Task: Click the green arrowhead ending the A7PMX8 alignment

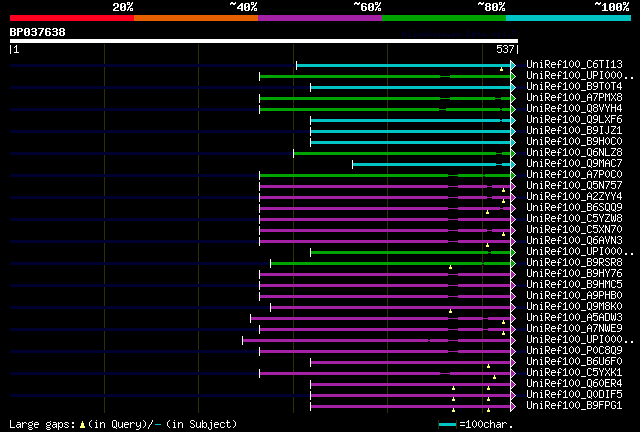Action: (513, 98)
